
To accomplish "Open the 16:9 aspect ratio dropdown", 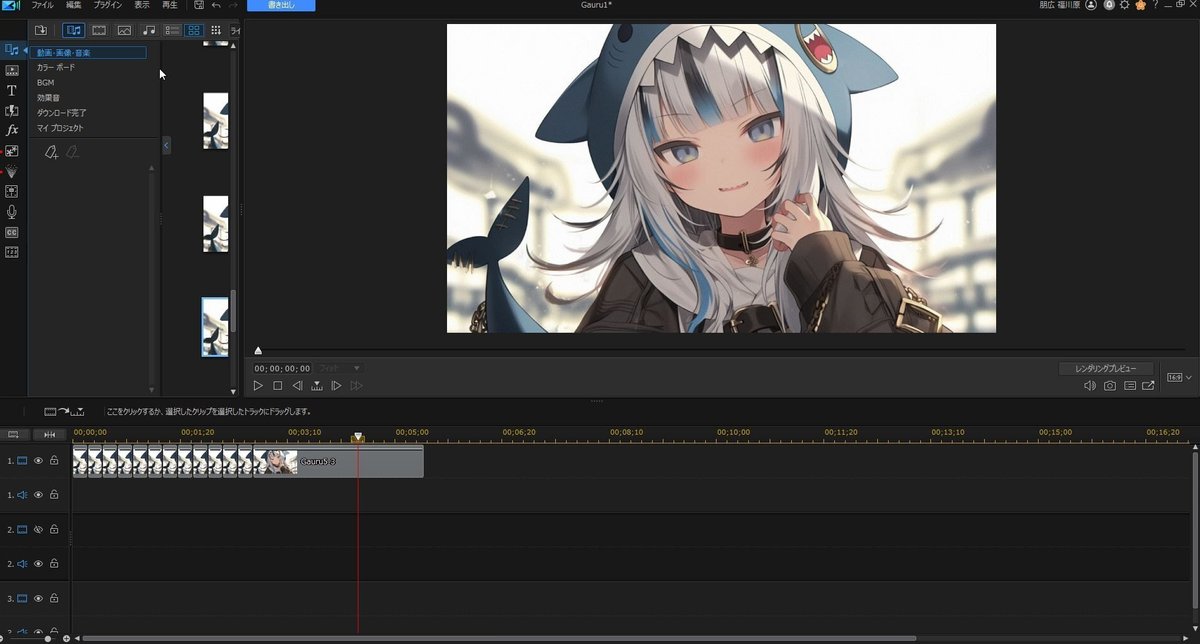I will (1179, 377).
